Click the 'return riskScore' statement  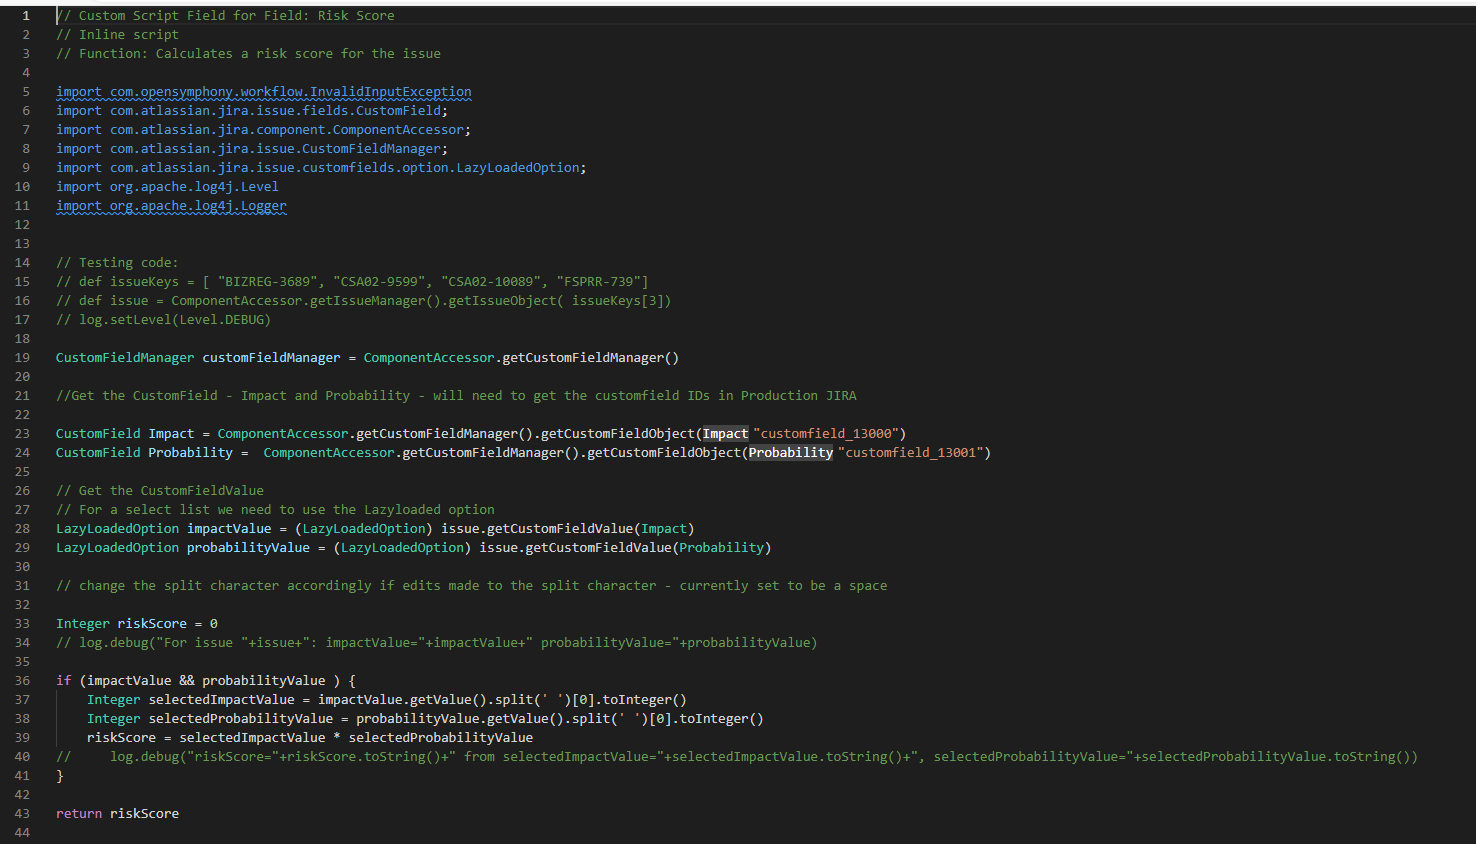pyautogui.click(x=118, y=814)
